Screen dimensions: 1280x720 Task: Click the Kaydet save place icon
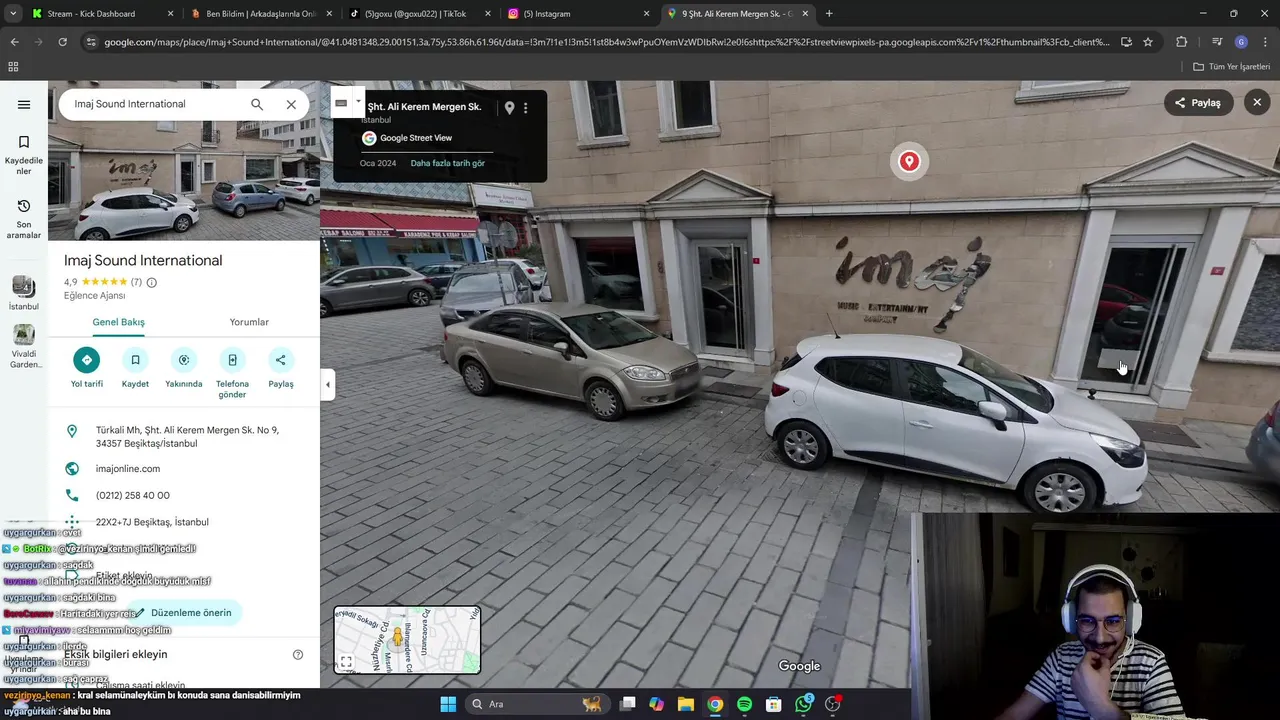(x=135, y=360)
